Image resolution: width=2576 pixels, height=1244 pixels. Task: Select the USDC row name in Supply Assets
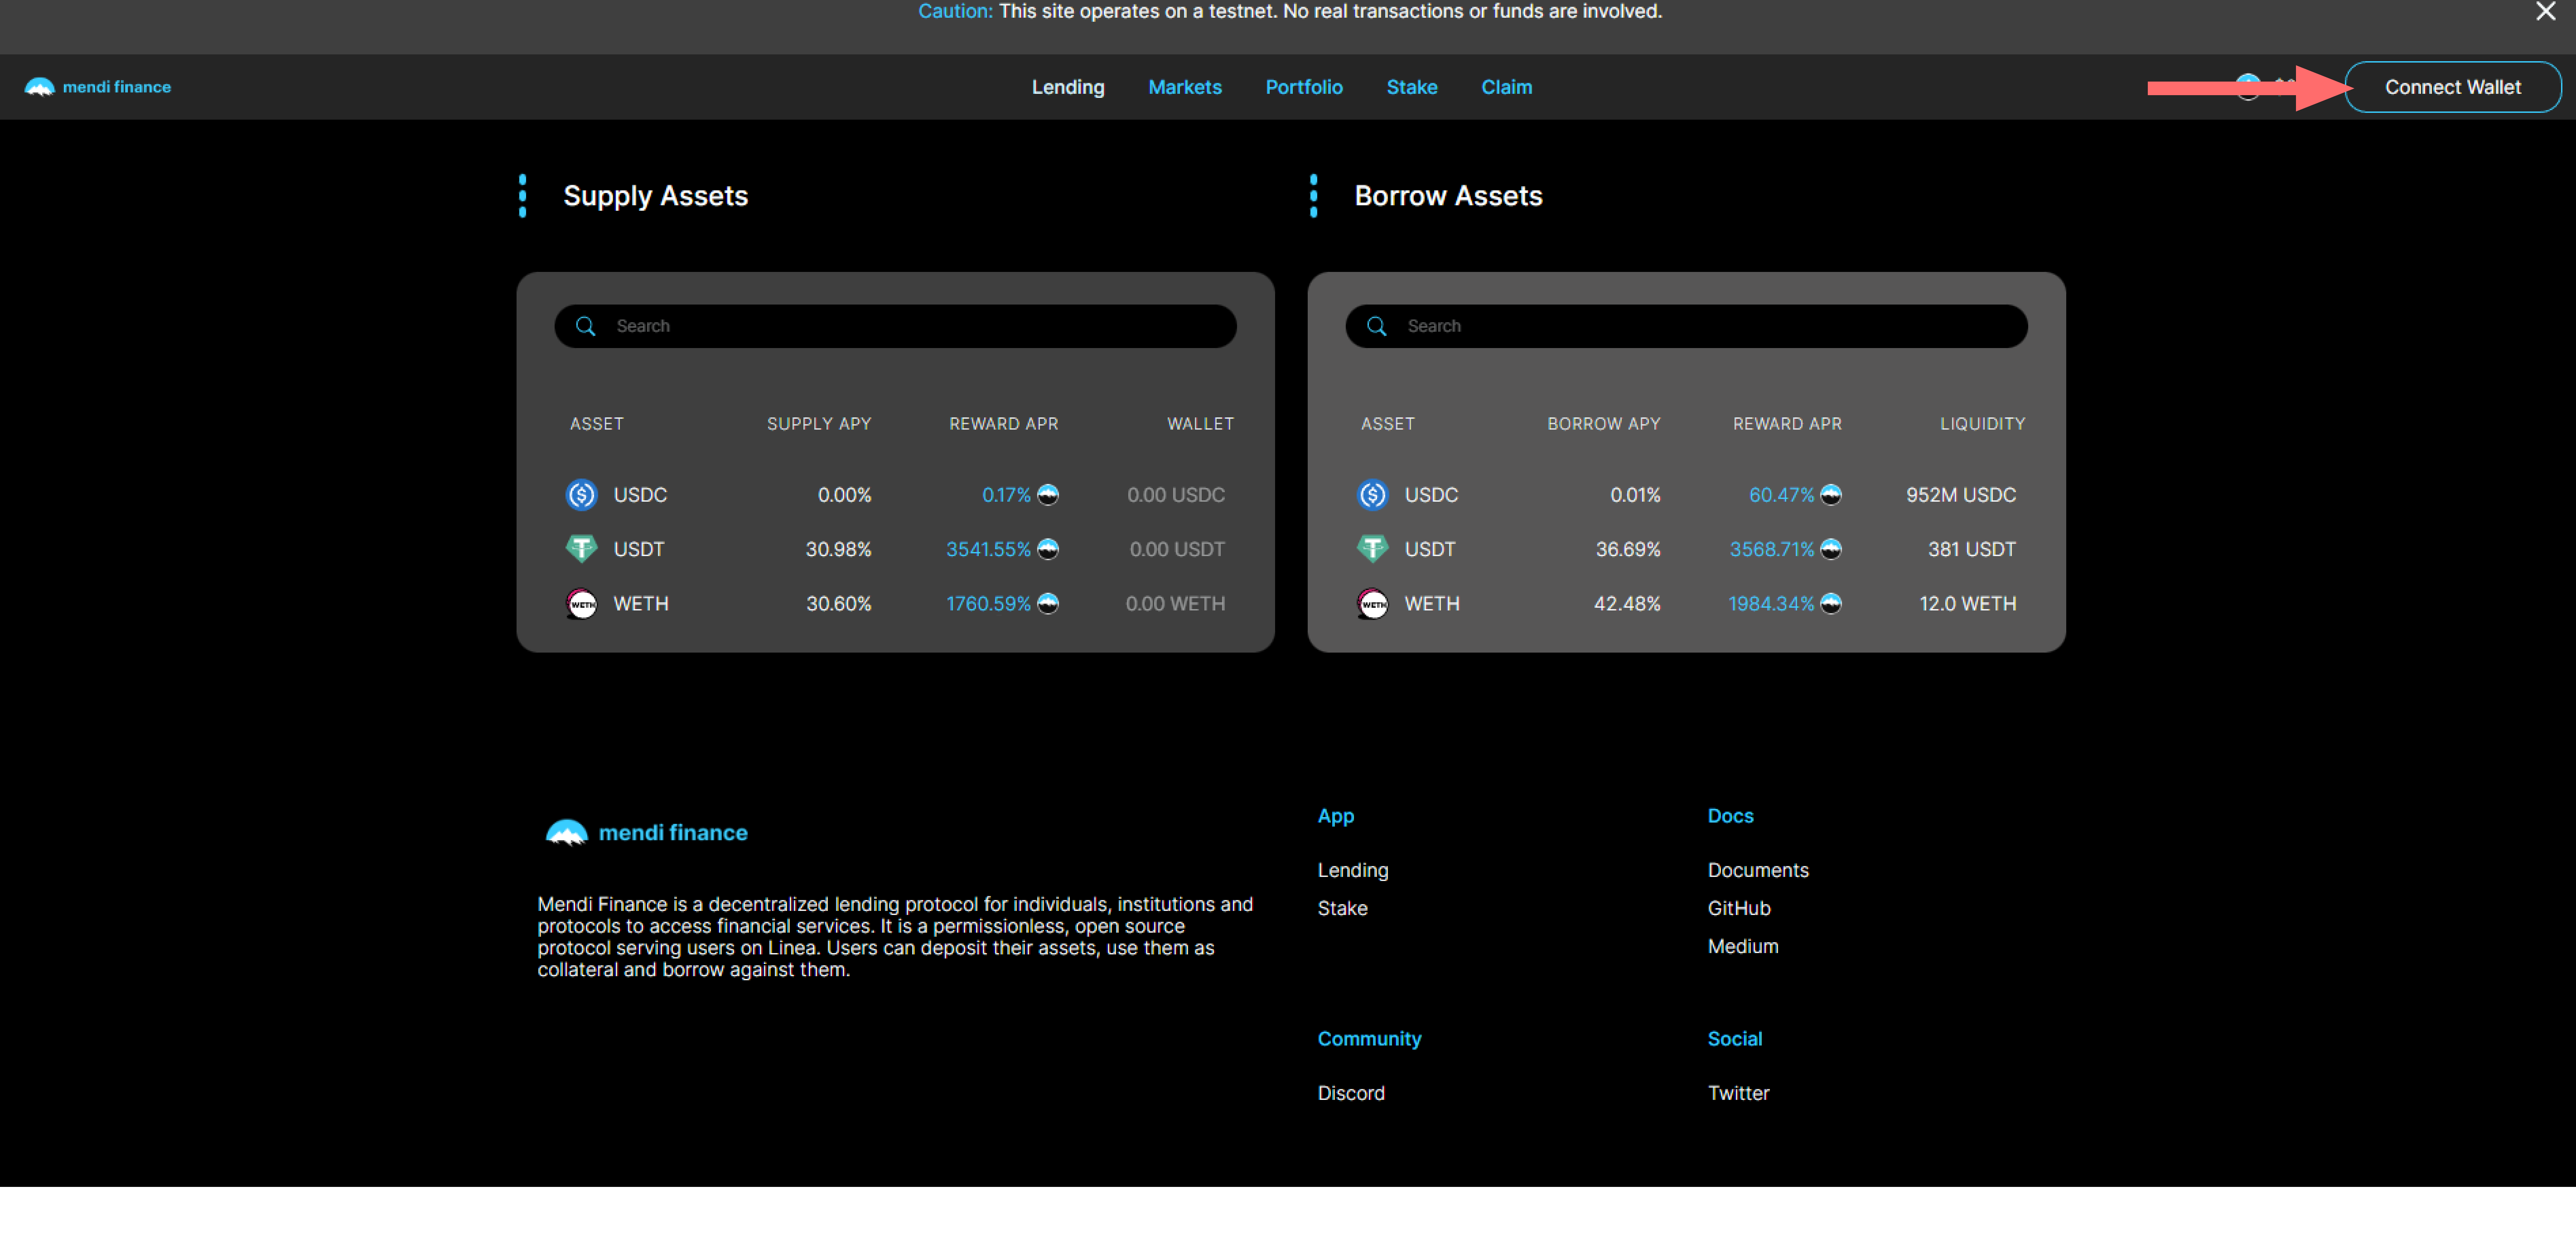(x=640, y=495)
